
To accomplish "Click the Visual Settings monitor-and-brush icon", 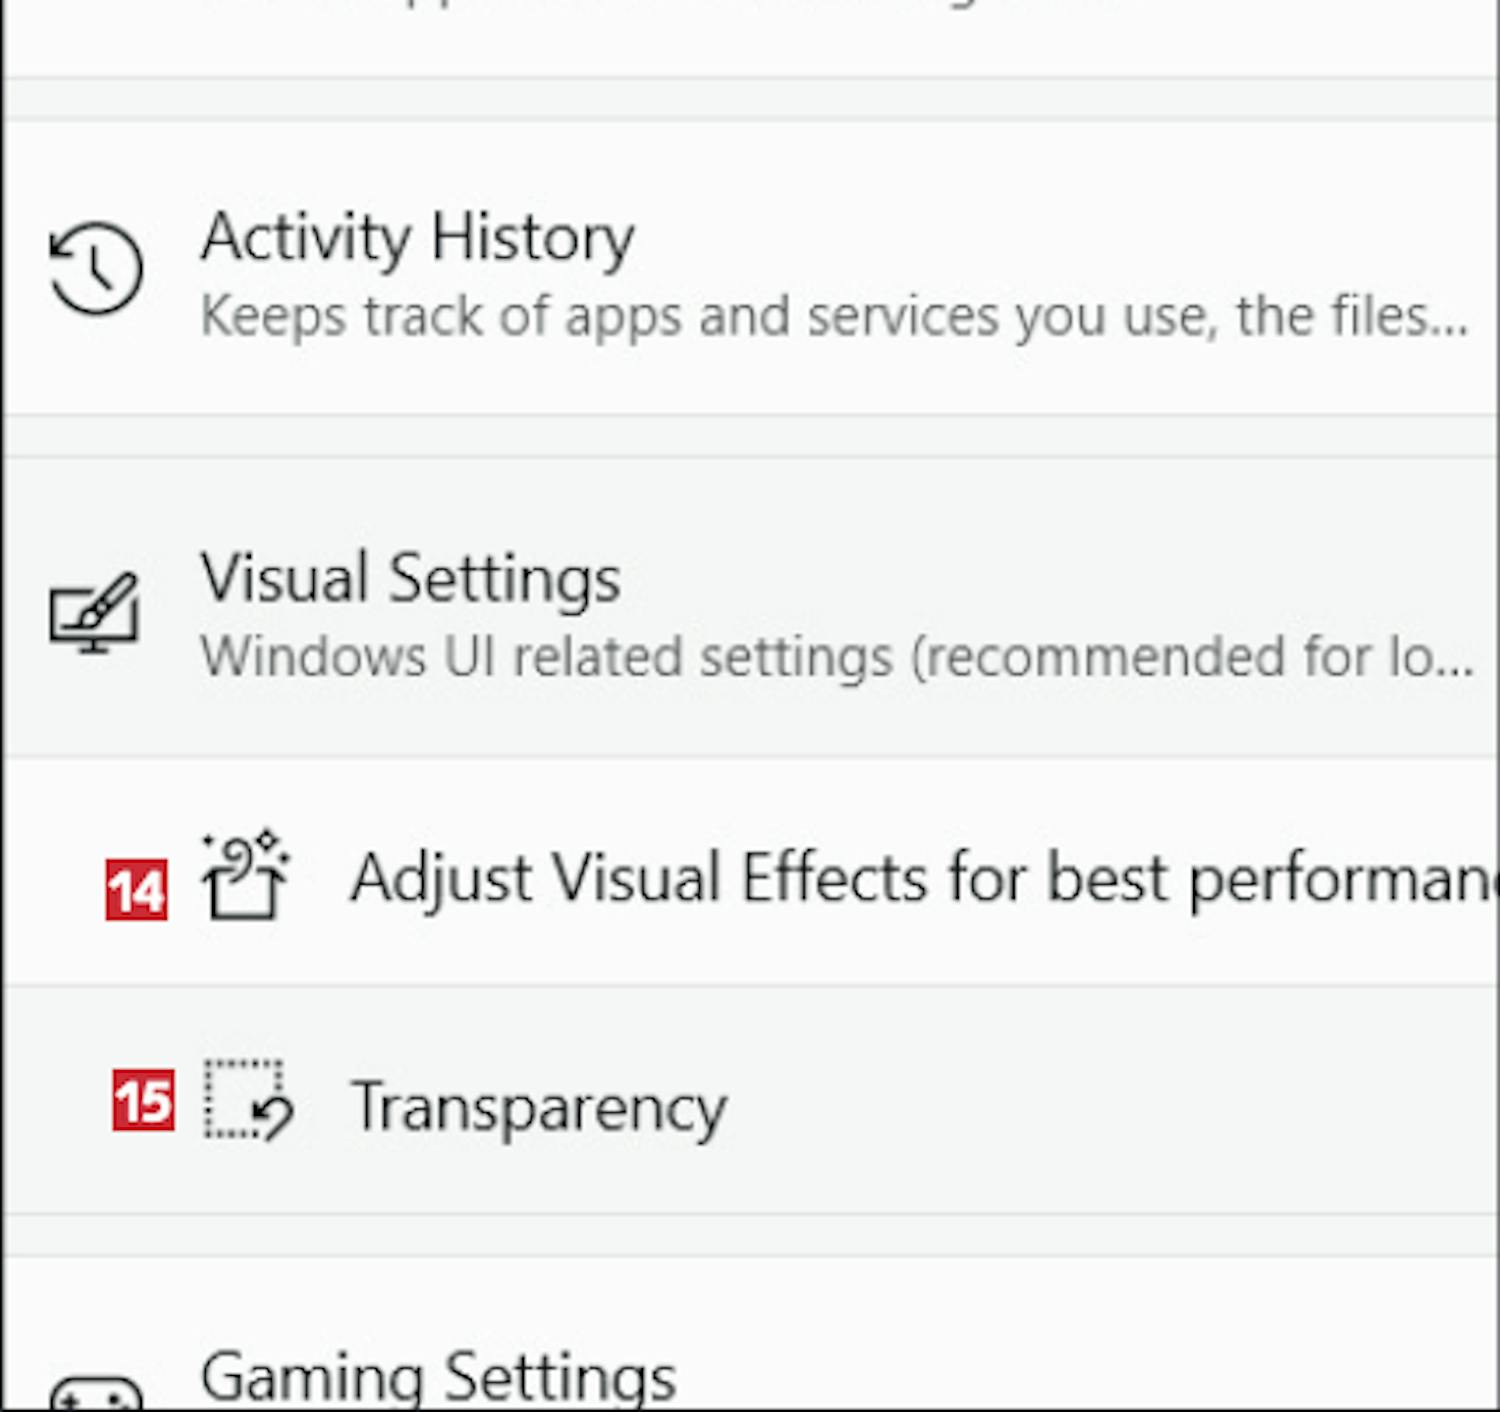I will [94, 612].
